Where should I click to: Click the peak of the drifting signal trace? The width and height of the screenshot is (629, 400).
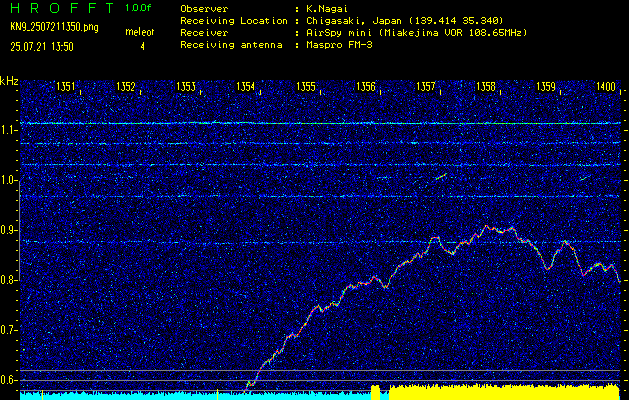(x=486, y=226)
